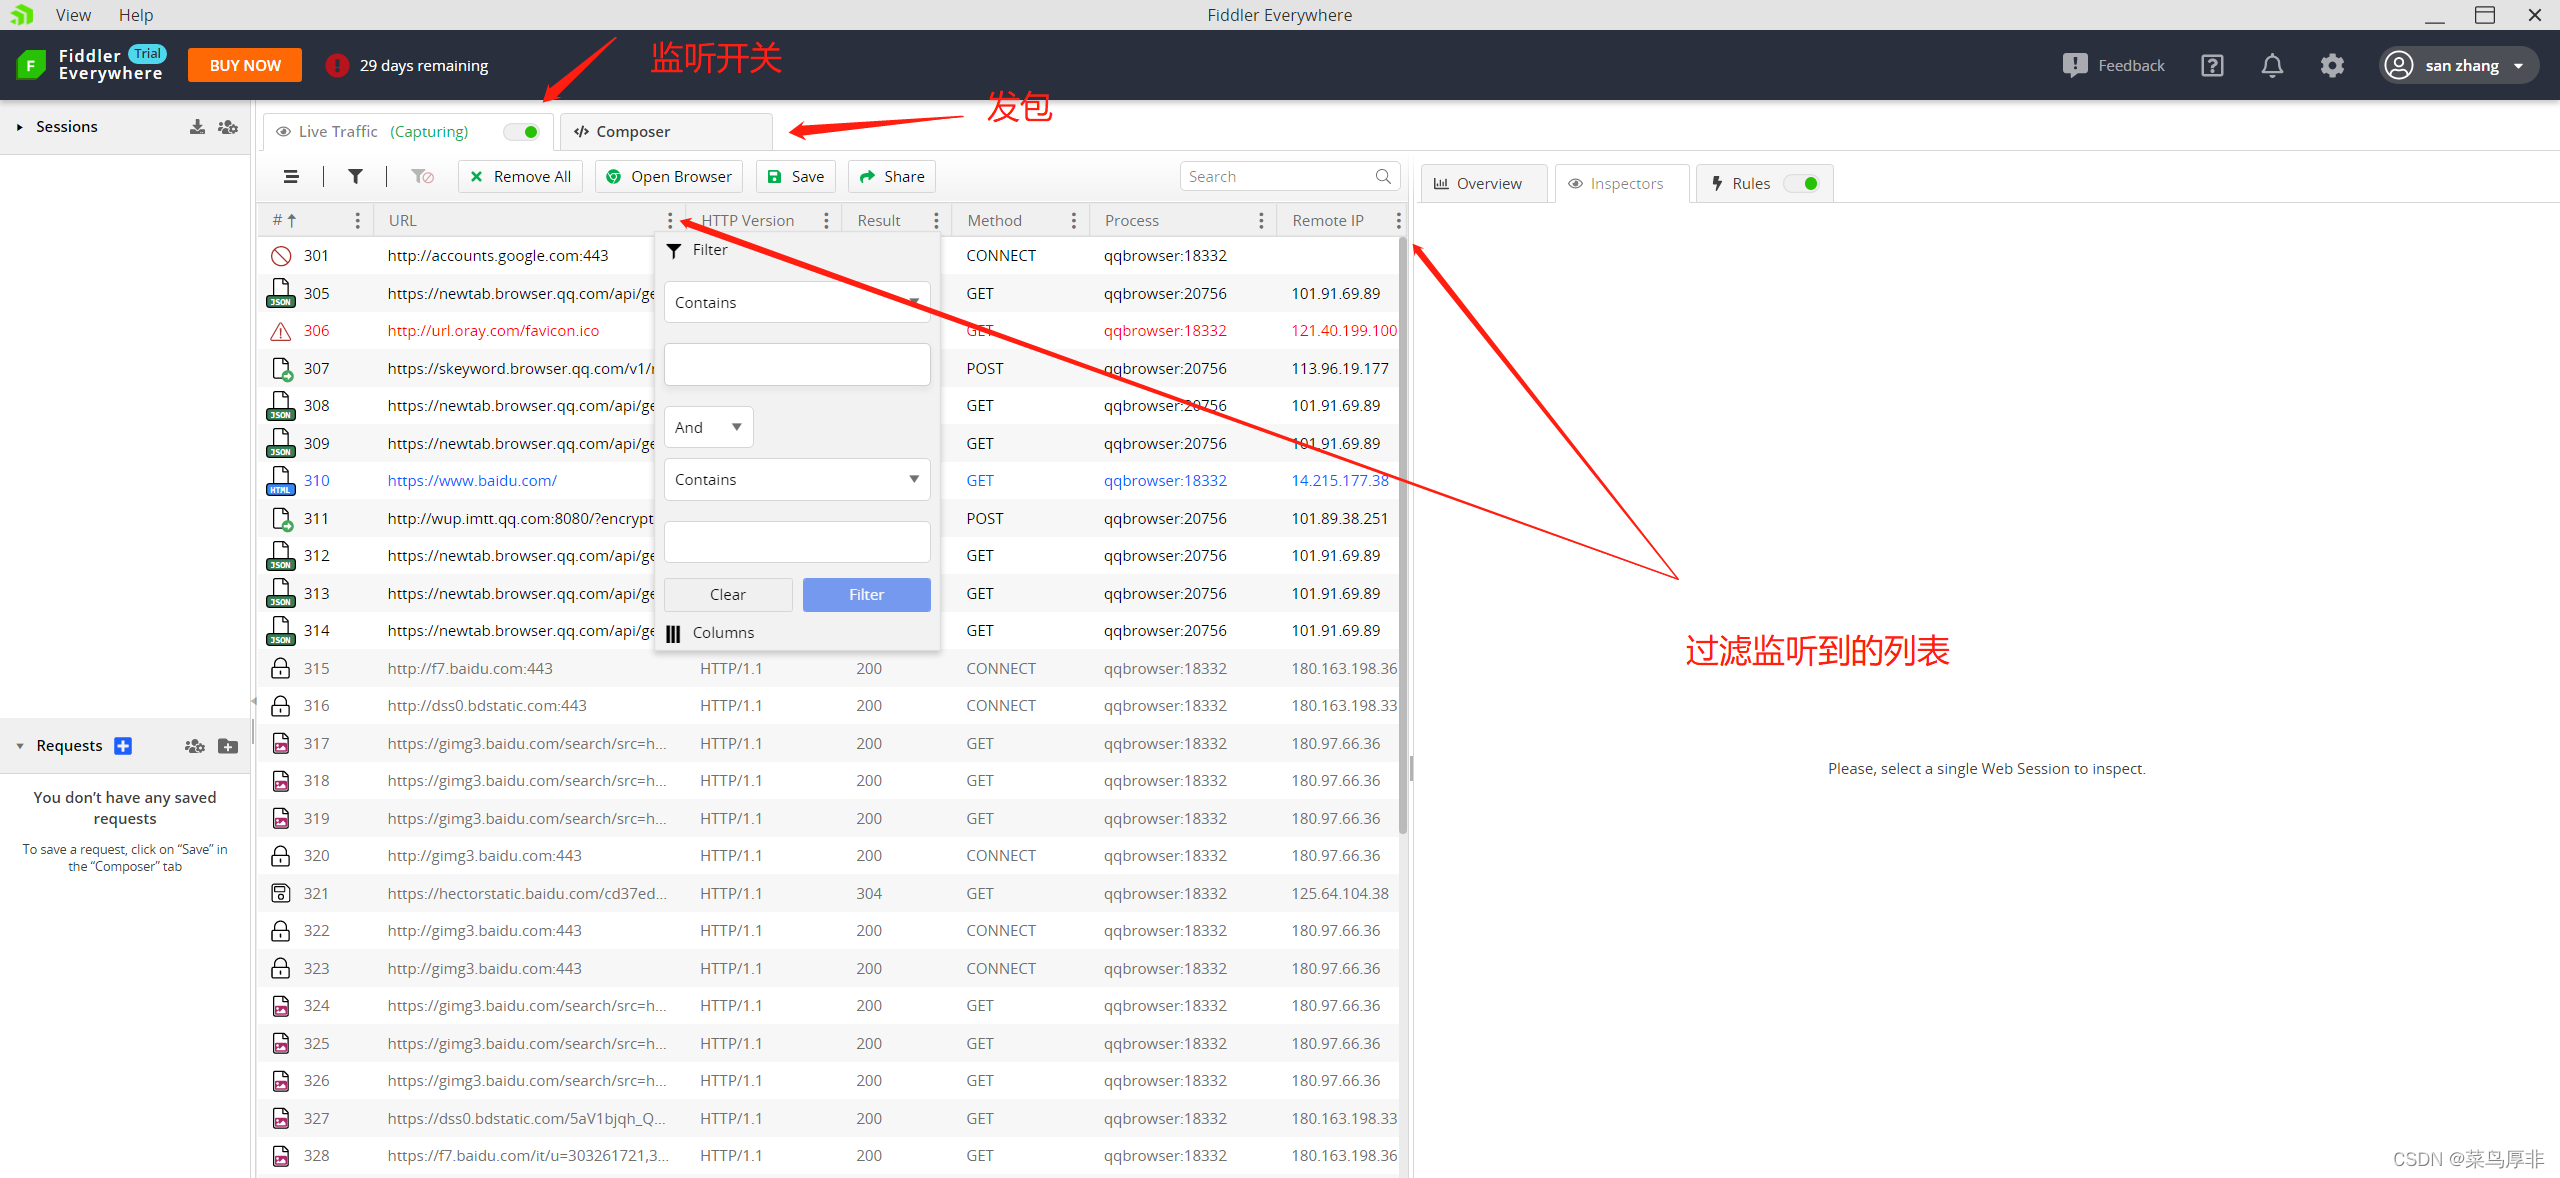Click the Remove All button
The width and height of the screenshot is (2560, 1178).
[x=520, y=176]
